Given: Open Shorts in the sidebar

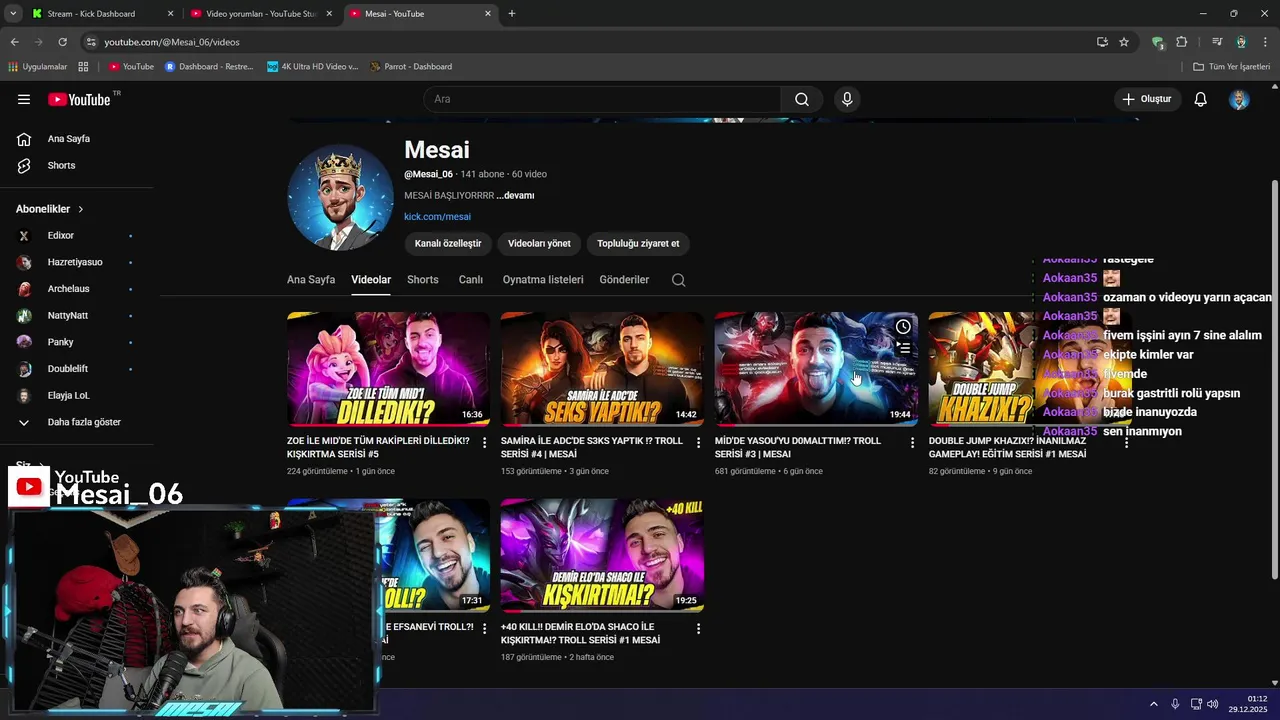Looking at the screenshot, I should click(62, 165).
